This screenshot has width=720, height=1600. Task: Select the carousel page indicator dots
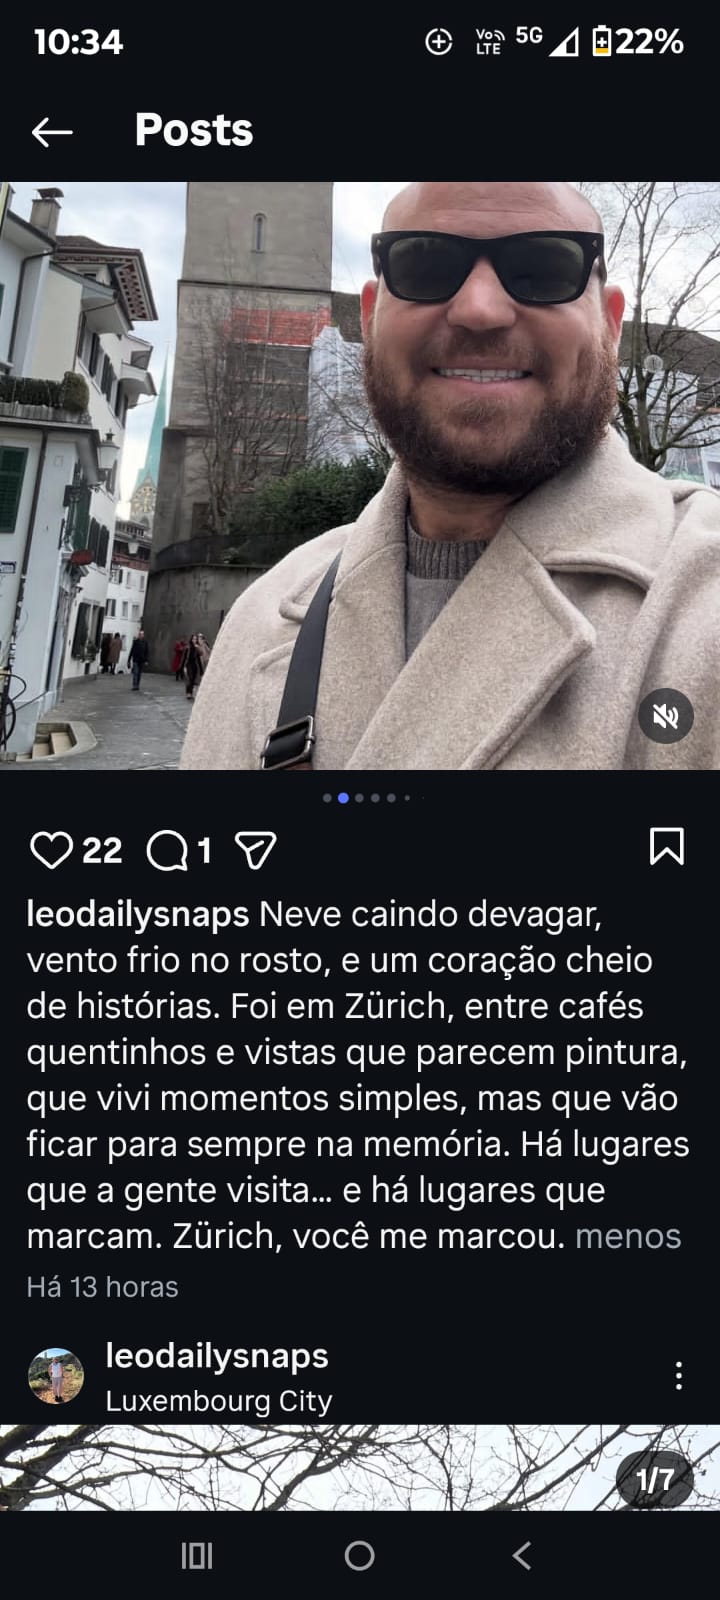[367, 798]
